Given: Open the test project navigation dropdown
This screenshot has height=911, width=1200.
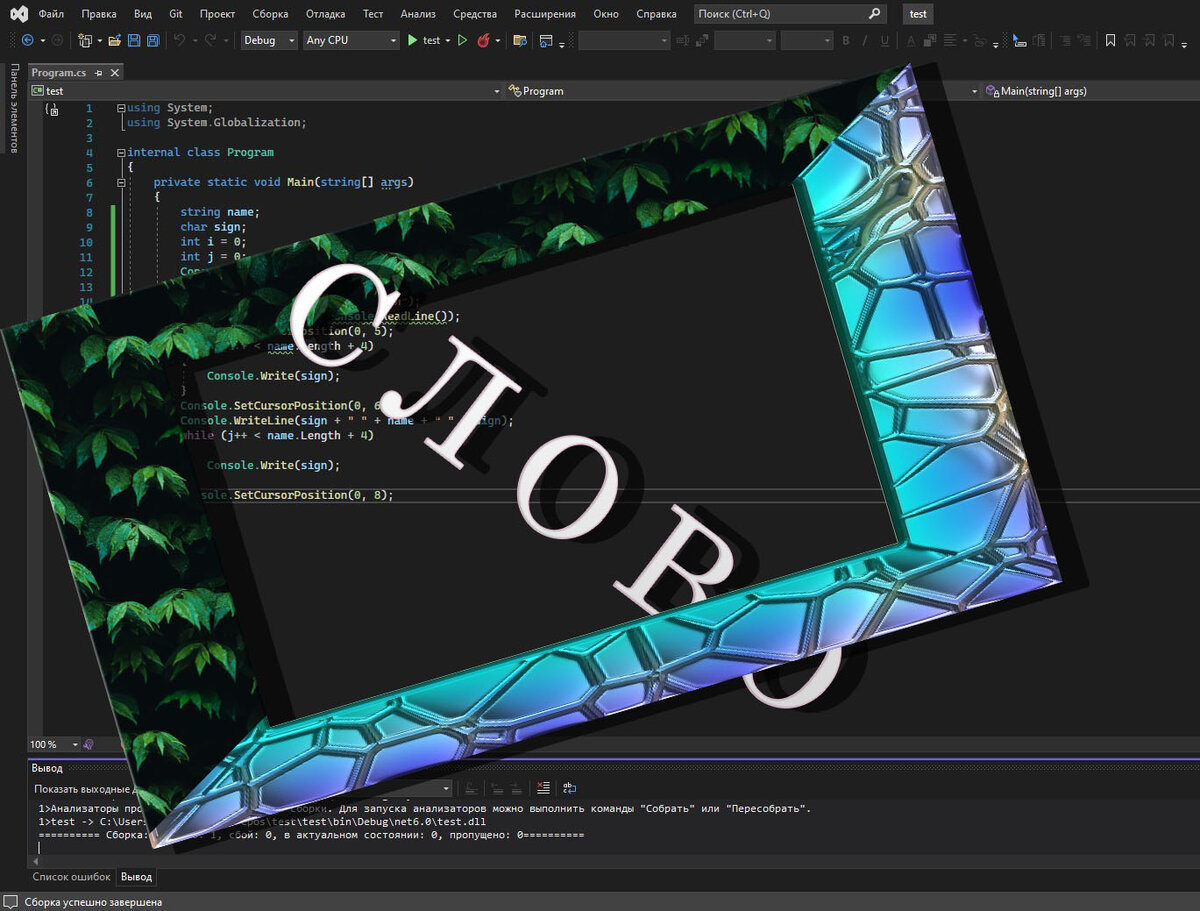Looking at the screenshot, I should (x=266, y=91).
